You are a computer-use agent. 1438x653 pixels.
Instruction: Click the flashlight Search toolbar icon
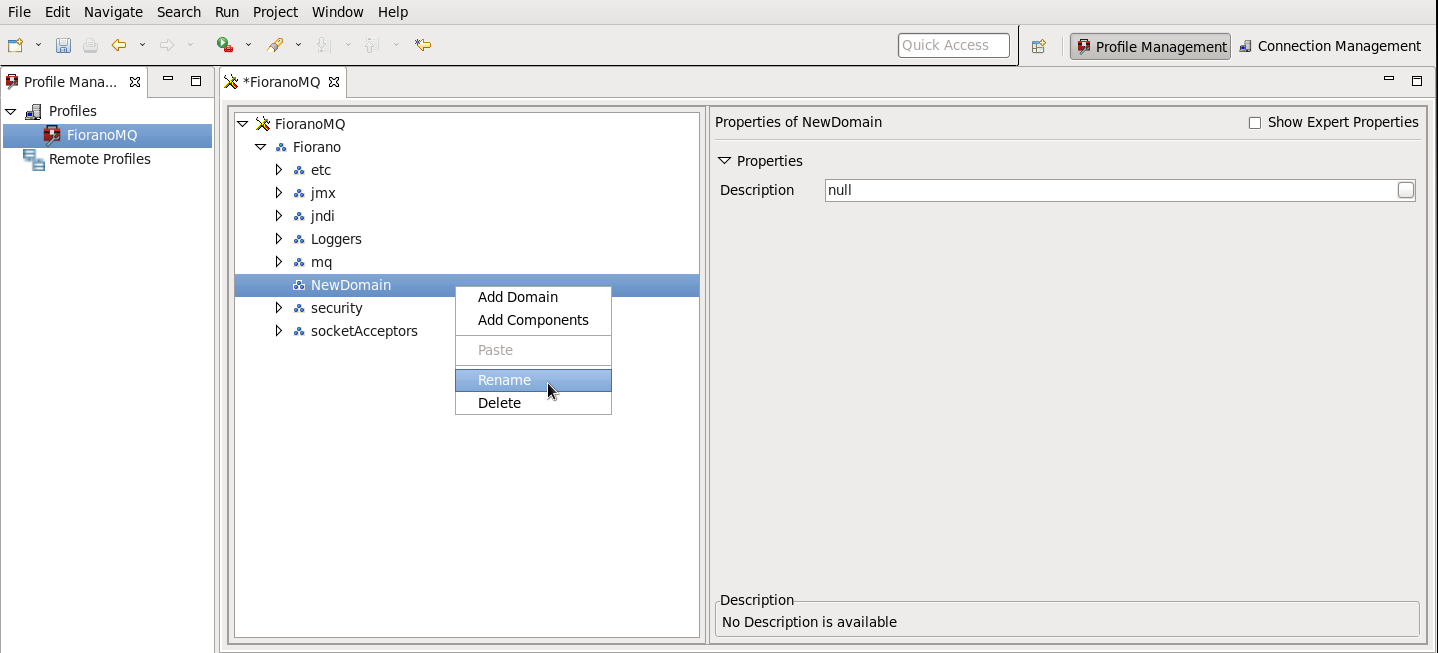pyautogui.click(x=275, y=45)
